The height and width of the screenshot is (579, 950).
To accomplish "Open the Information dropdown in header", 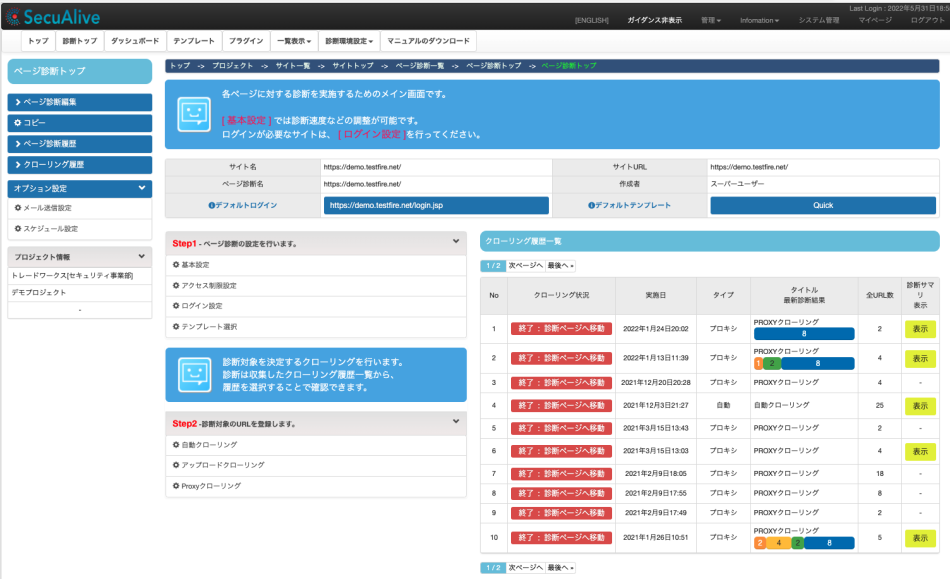I will click(759, 21).
